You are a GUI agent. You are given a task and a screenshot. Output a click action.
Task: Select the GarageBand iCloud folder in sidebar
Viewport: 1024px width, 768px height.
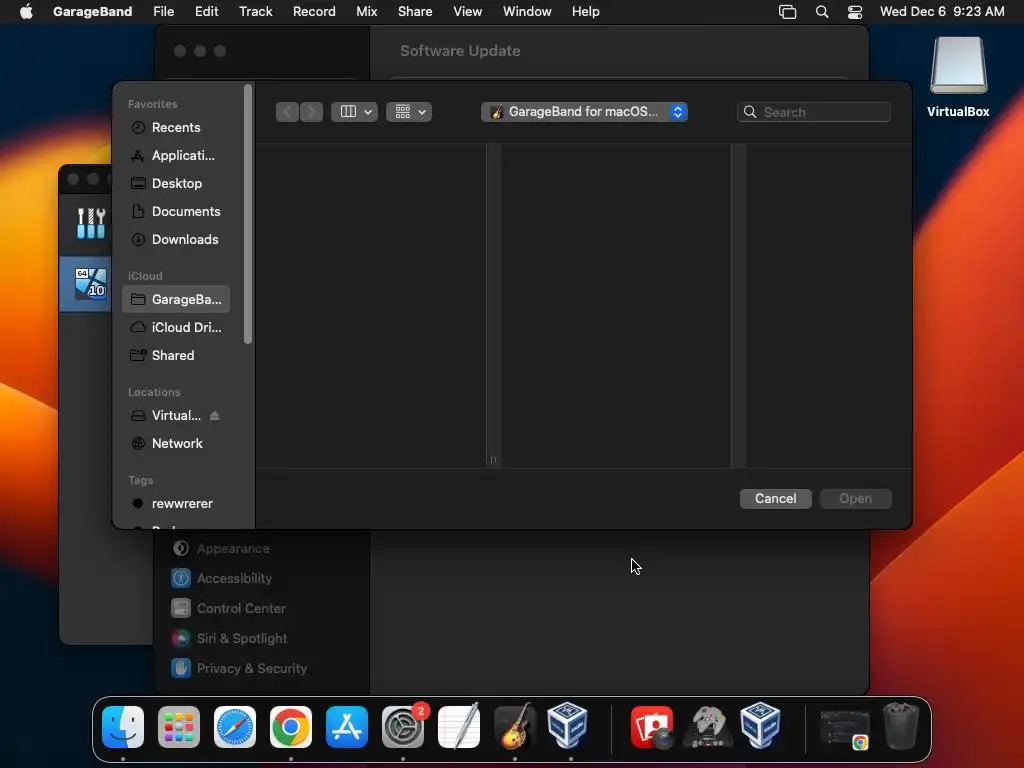(176, 299)
